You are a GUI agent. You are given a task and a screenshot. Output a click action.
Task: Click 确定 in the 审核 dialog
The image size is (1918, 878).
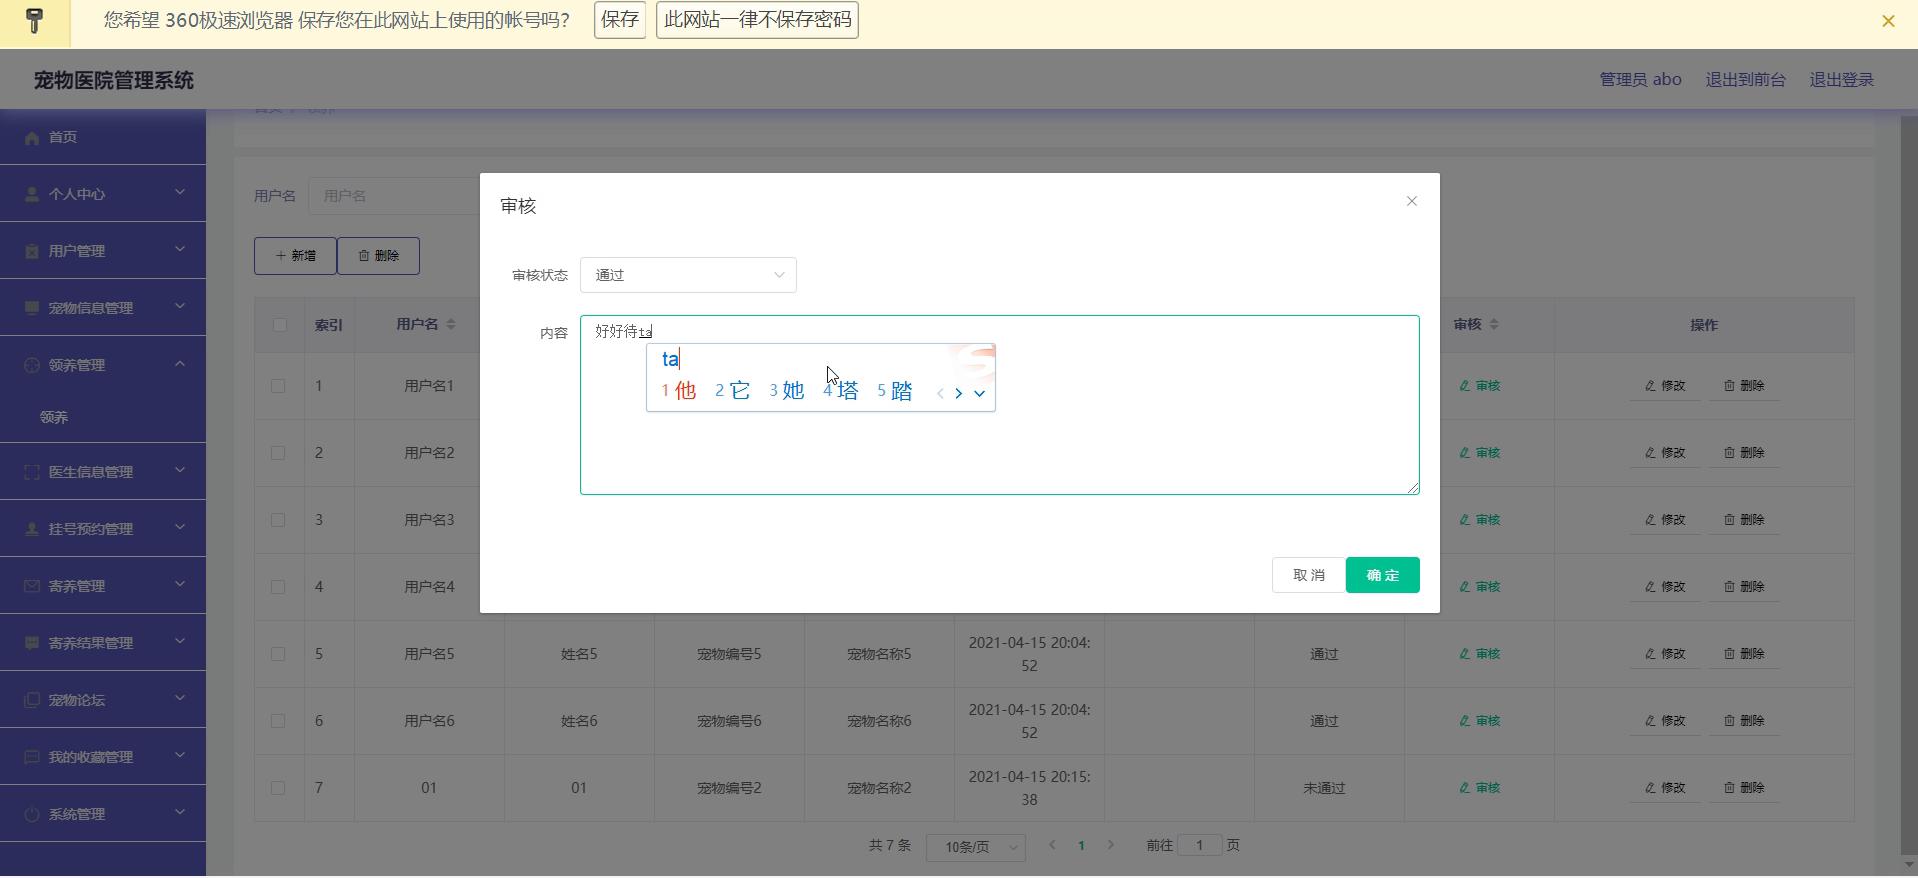click(1382, 575)
